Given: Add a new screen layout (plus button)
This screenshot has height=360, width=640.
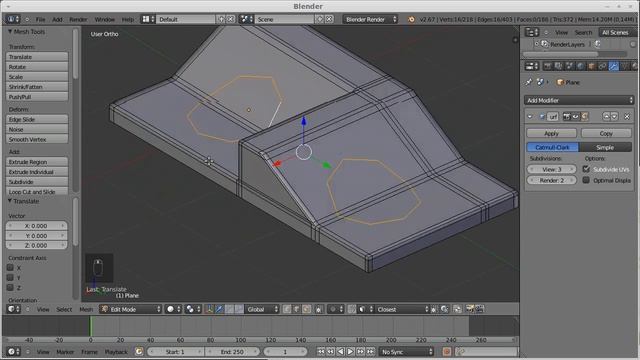Looking at the screenshot, I should click(x=221, y=19).
